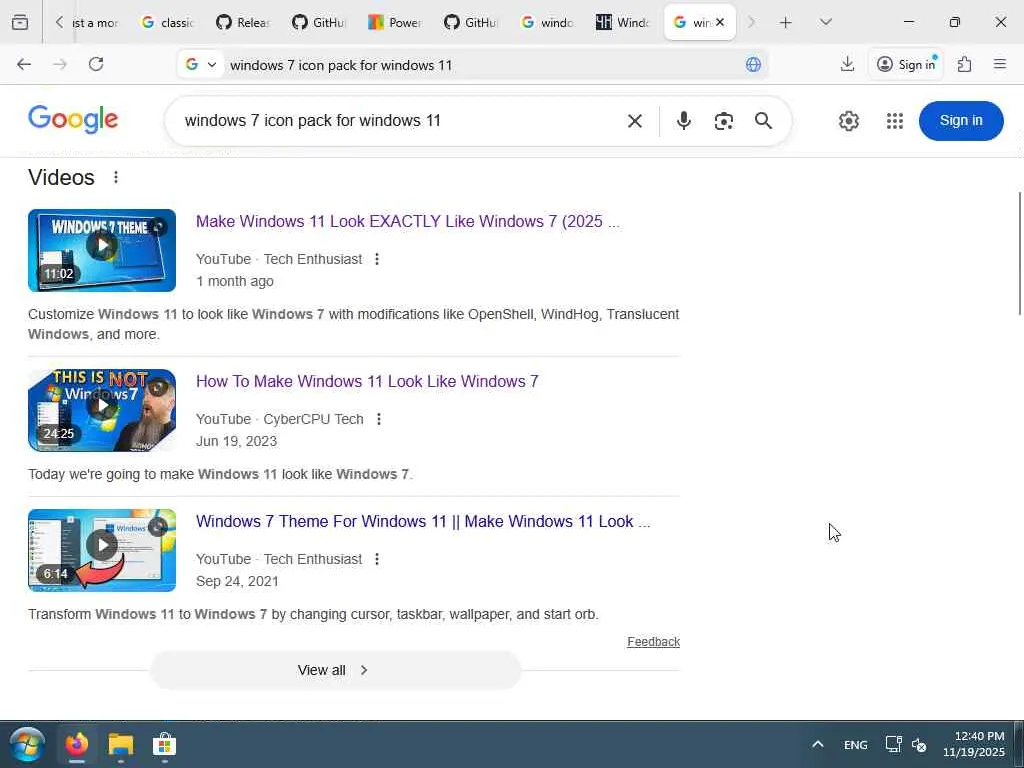Screen dimensions: 1024x768
Task: Switch to the 'classic' Google tab
Action: pos(168,22)
